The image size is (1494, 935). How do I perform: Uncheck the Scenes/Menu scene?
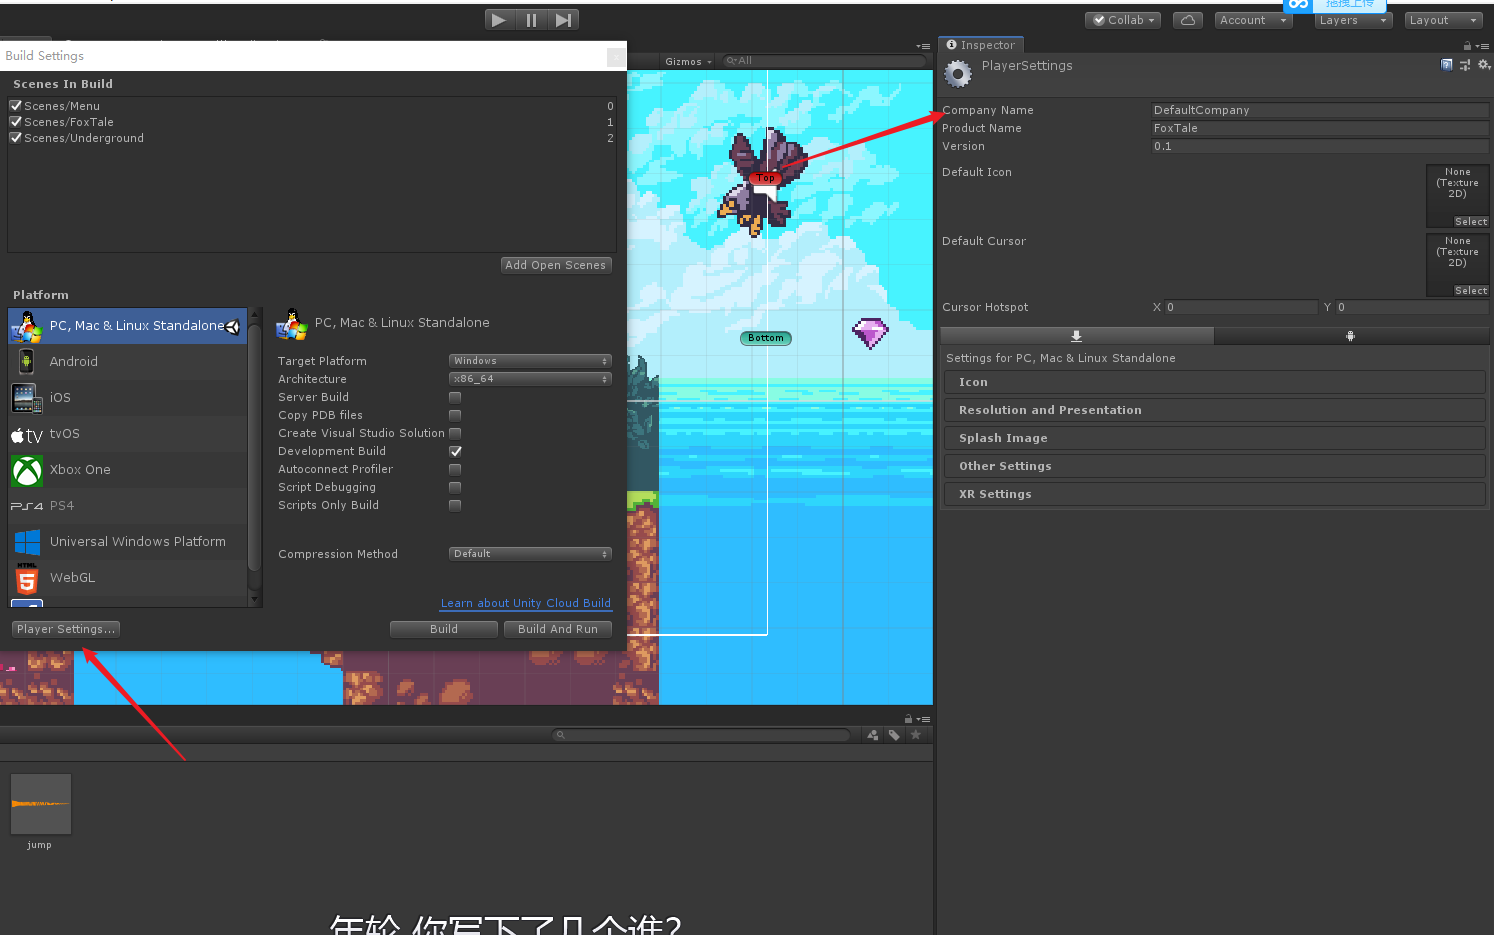pyautogui.click(x=16, y=105)
